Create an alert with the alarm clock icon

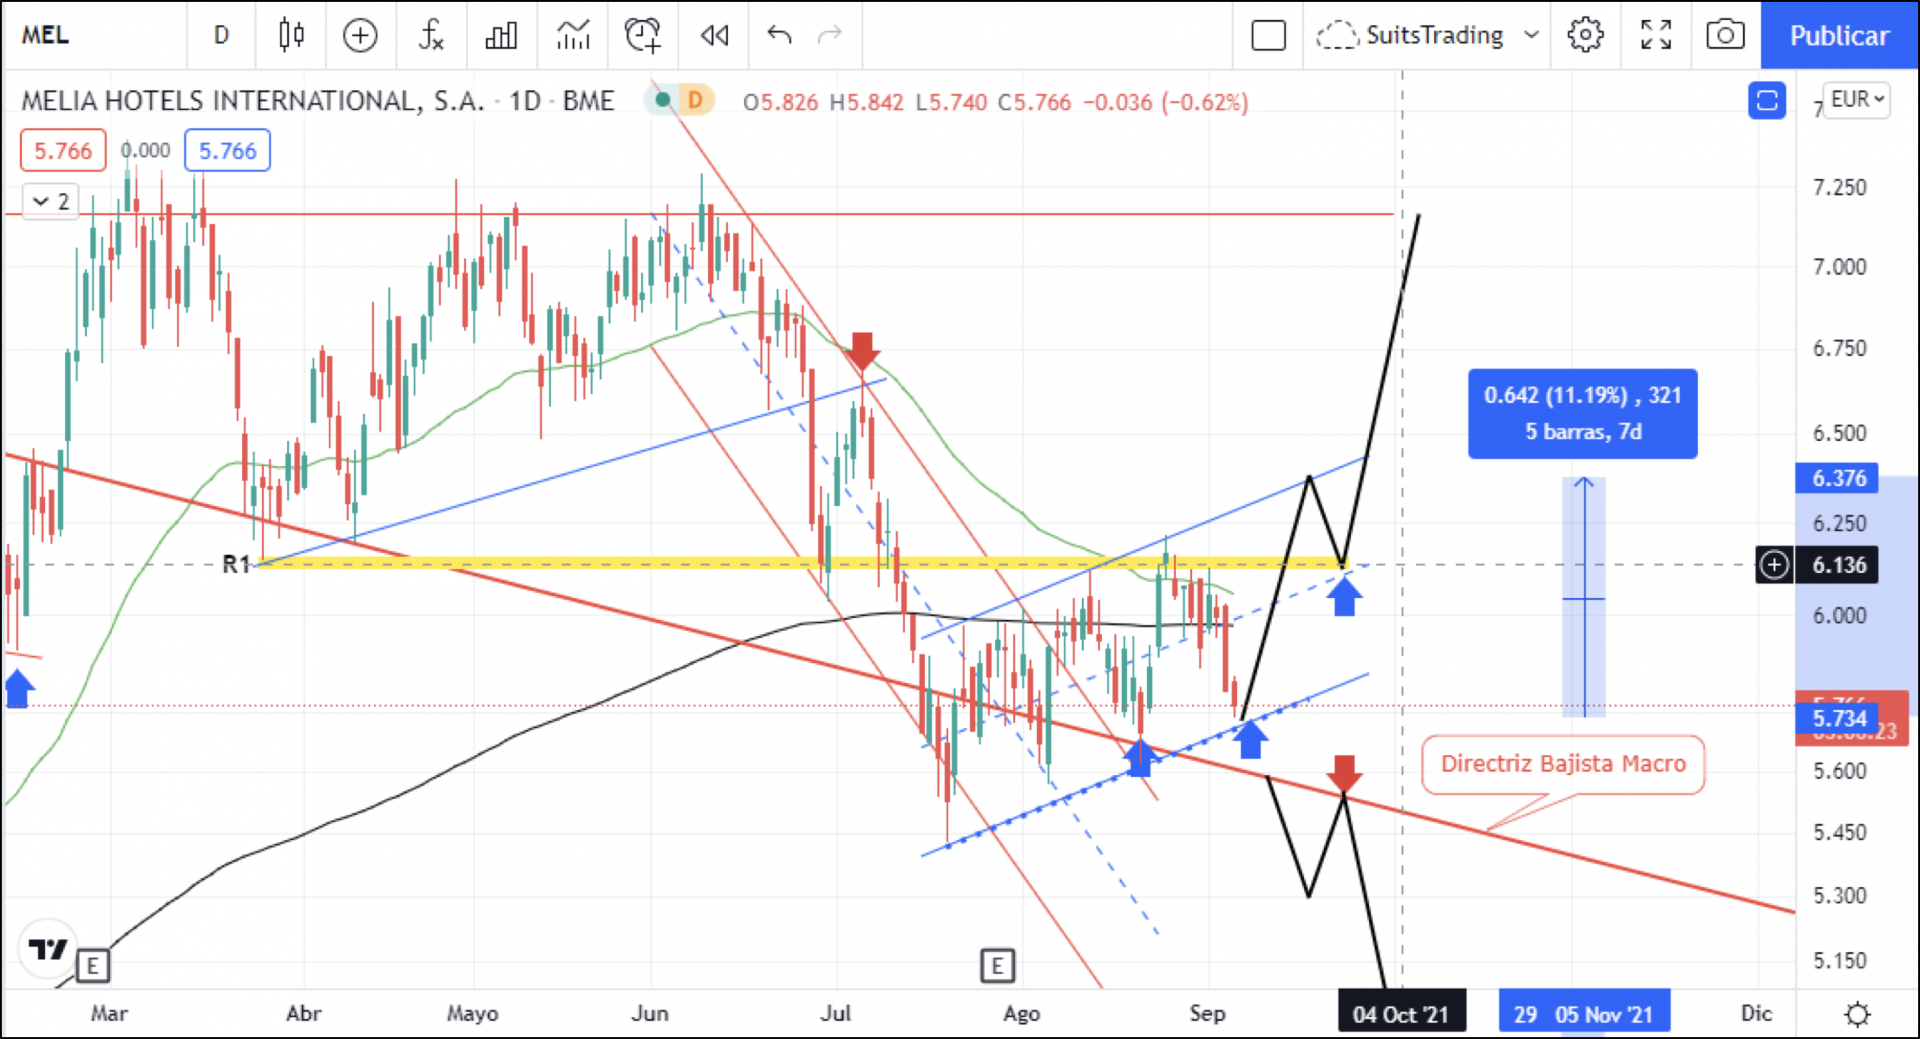point(642,36)
